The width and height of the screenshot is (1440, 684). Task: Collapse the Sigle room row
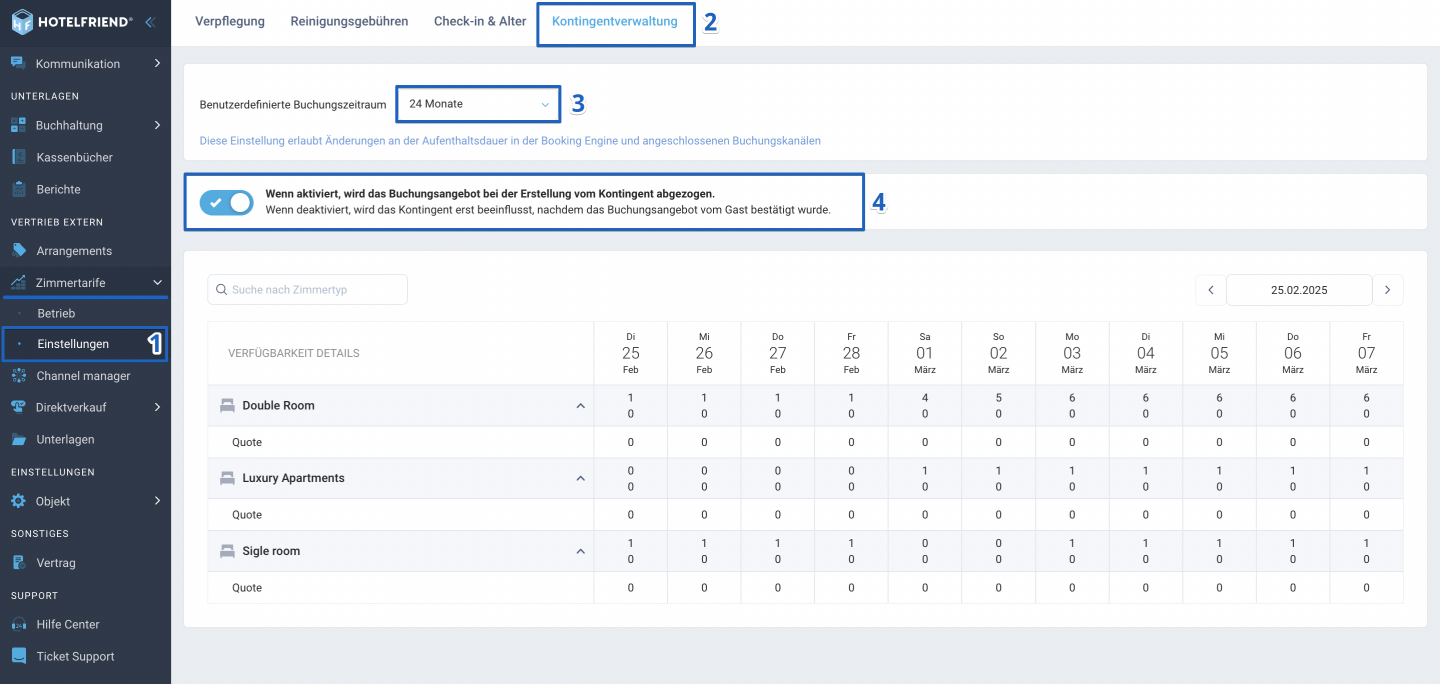click(x=580, y=551)
